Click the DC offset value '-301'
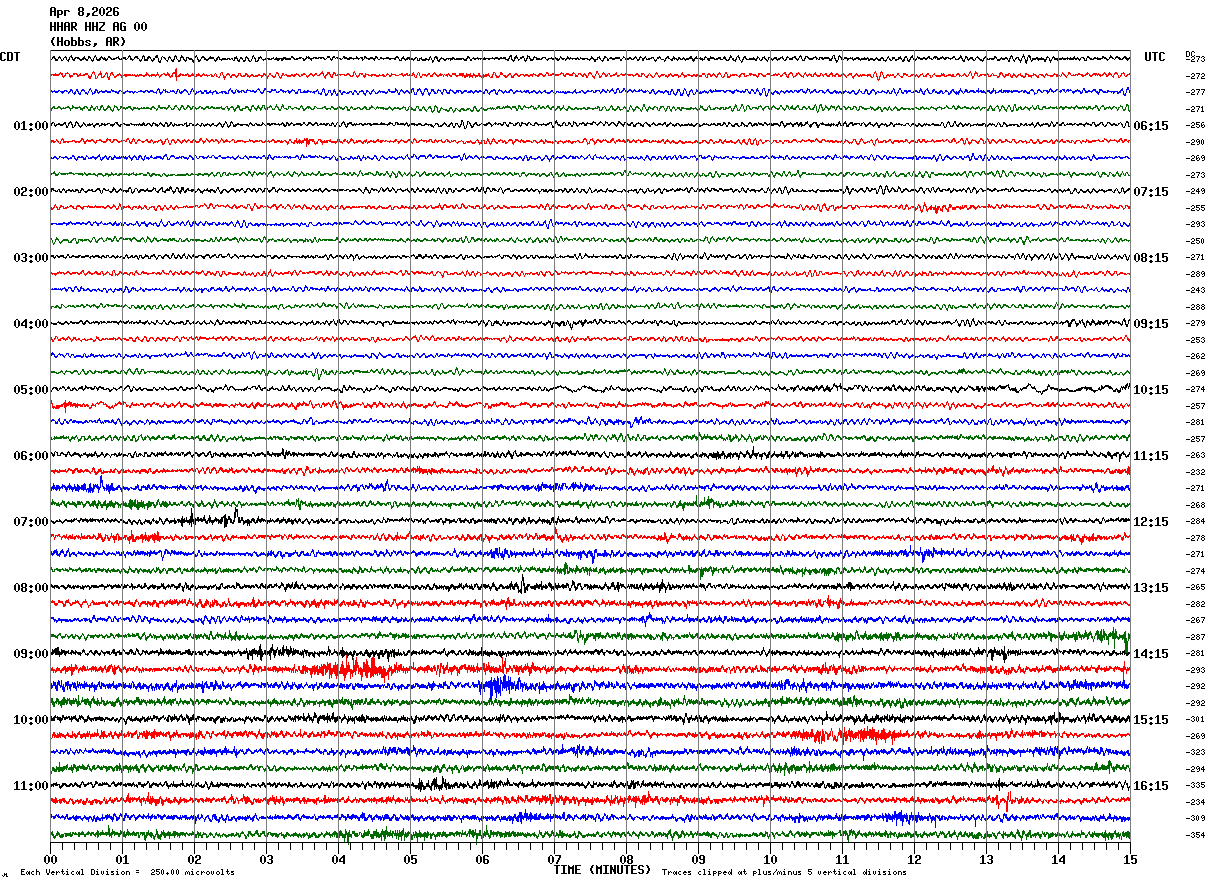The image size is (1210, 886). click(1195, 720)
